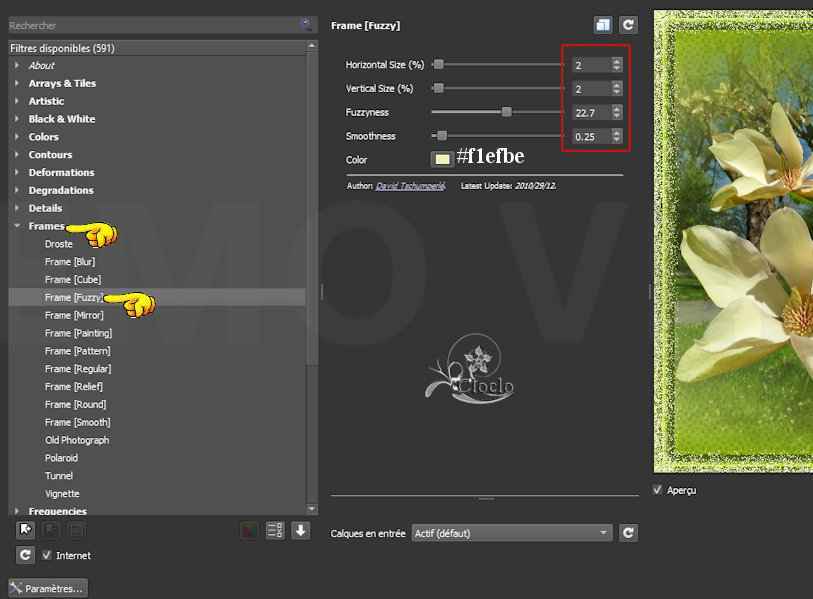The image size is (813, 599).
Task: Click the download arrow icon
Action: click(x=300, y=531)
